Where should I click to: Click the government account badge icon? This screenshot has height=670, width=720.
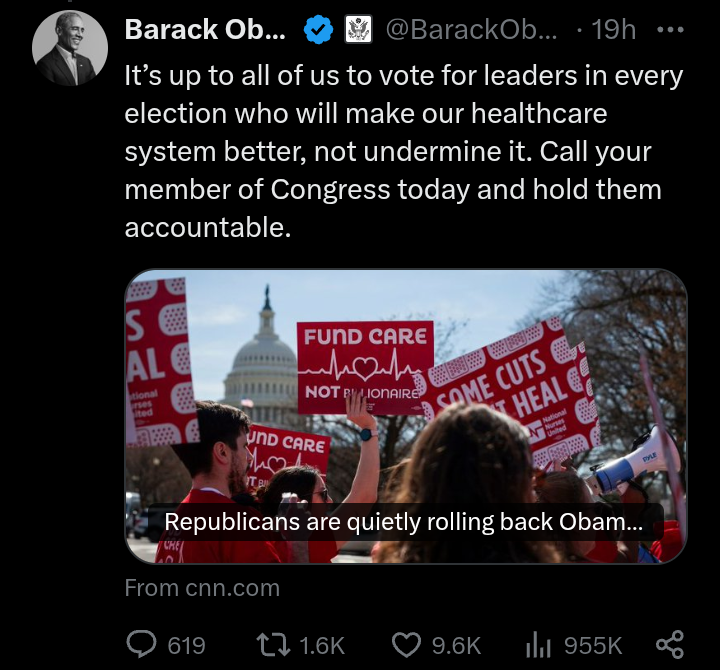coord(358,31)
